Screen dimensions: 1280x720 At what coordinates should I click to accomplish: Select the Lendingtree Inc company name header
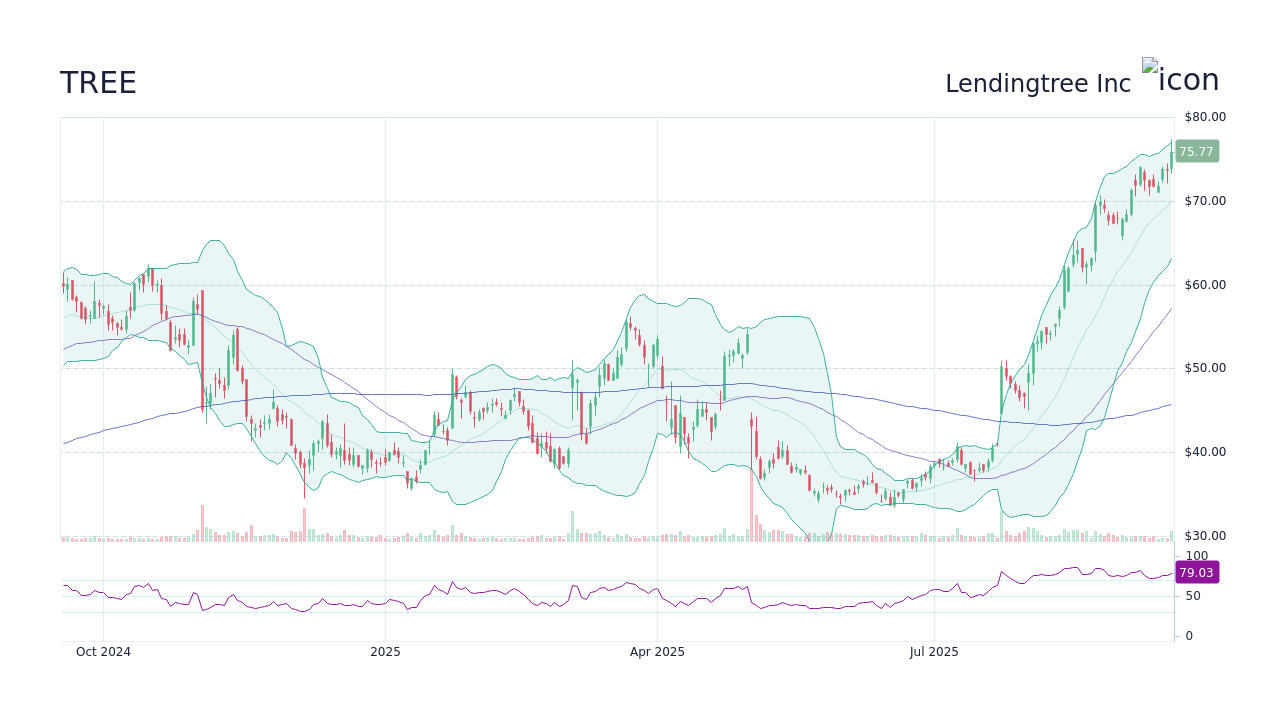click(x=1037, y=84)
